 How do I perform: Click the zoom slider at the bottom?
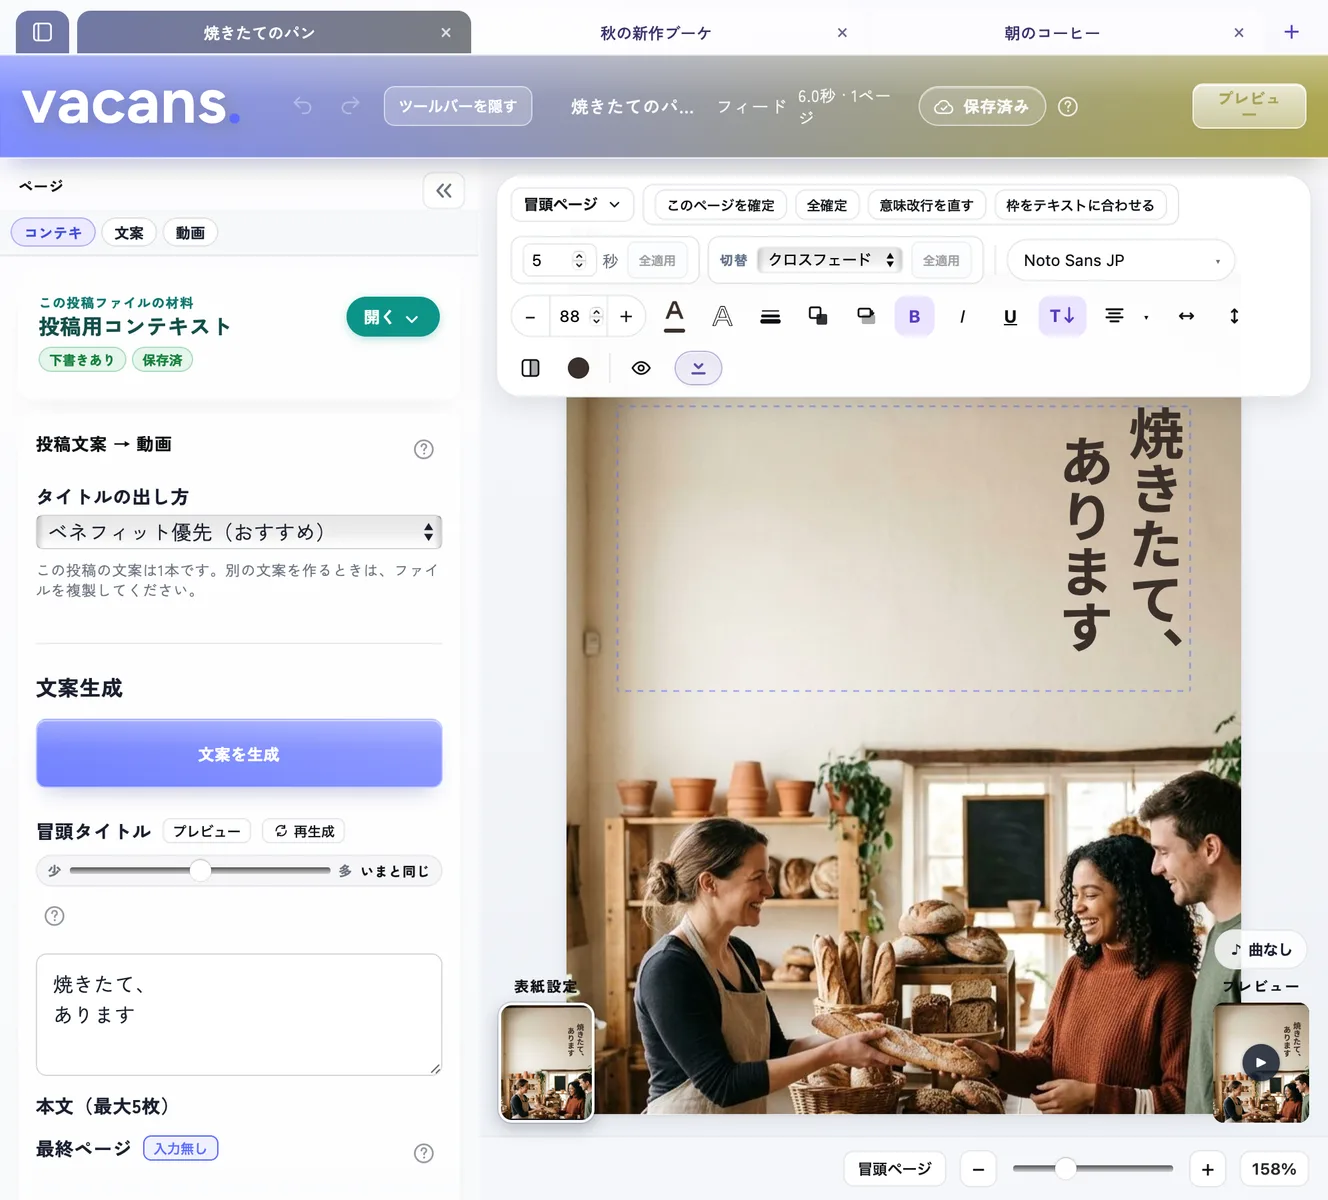(1093, 1168)
